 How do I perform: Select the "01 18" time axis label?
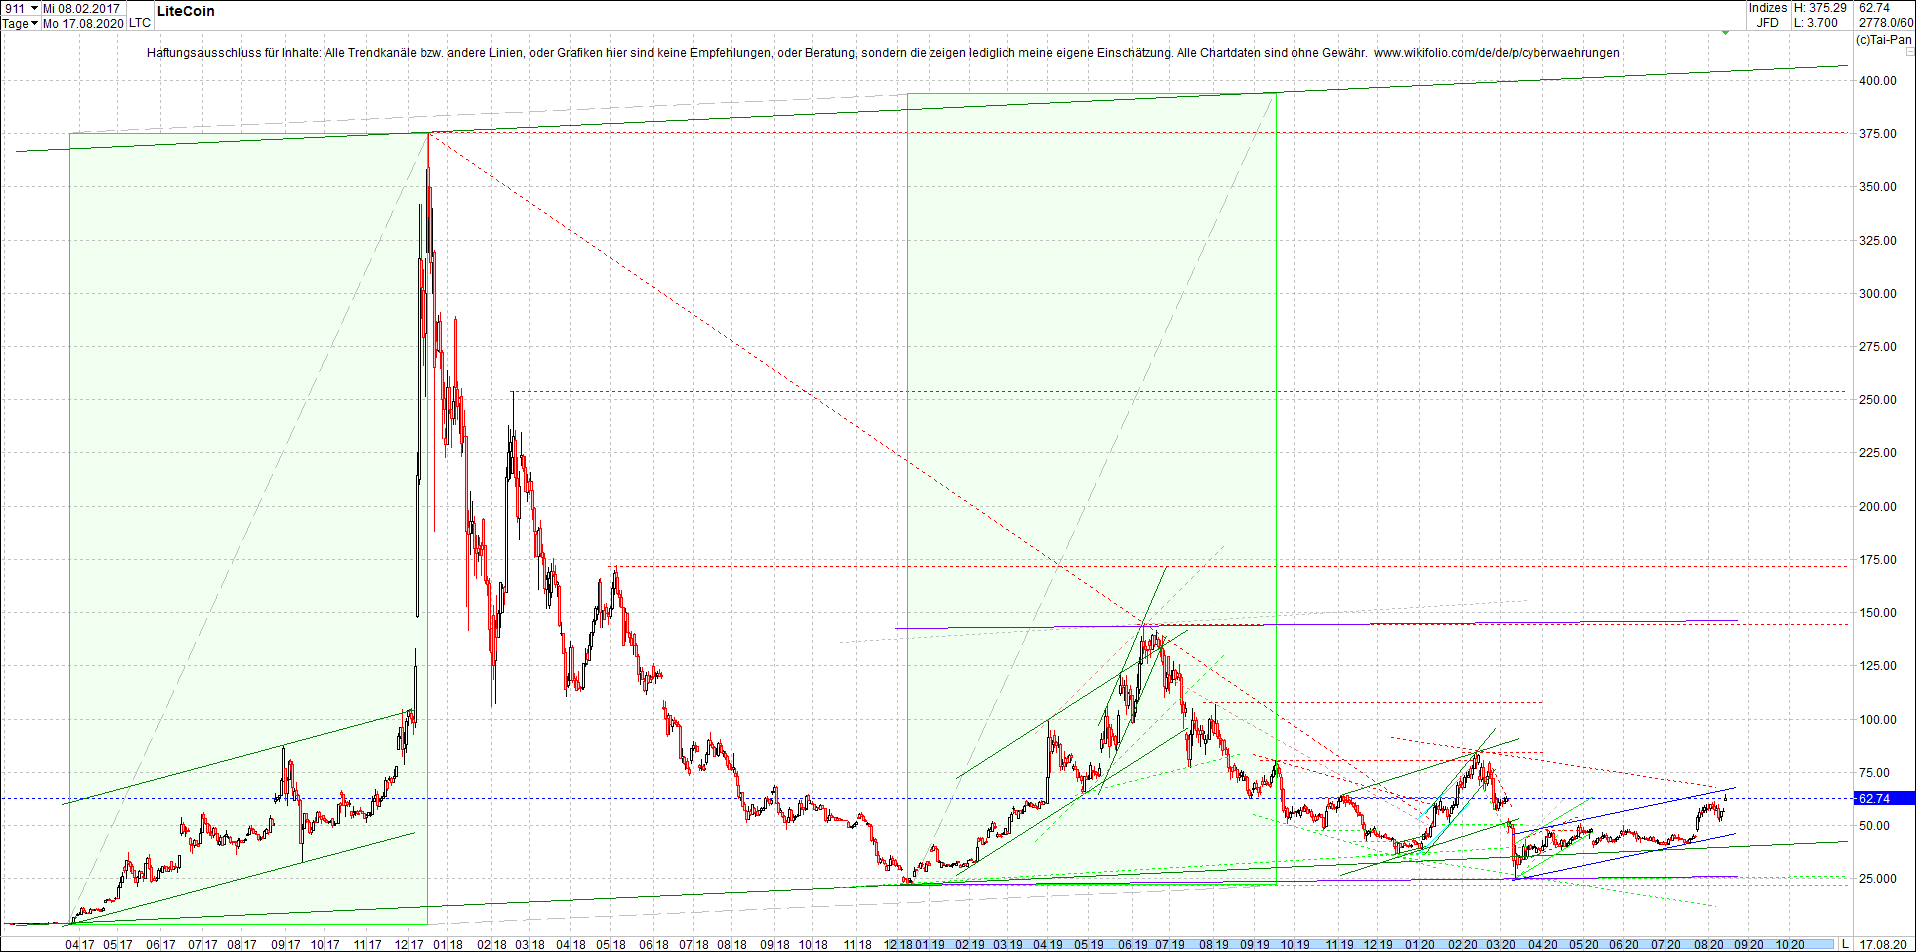[x=448, y=942]
